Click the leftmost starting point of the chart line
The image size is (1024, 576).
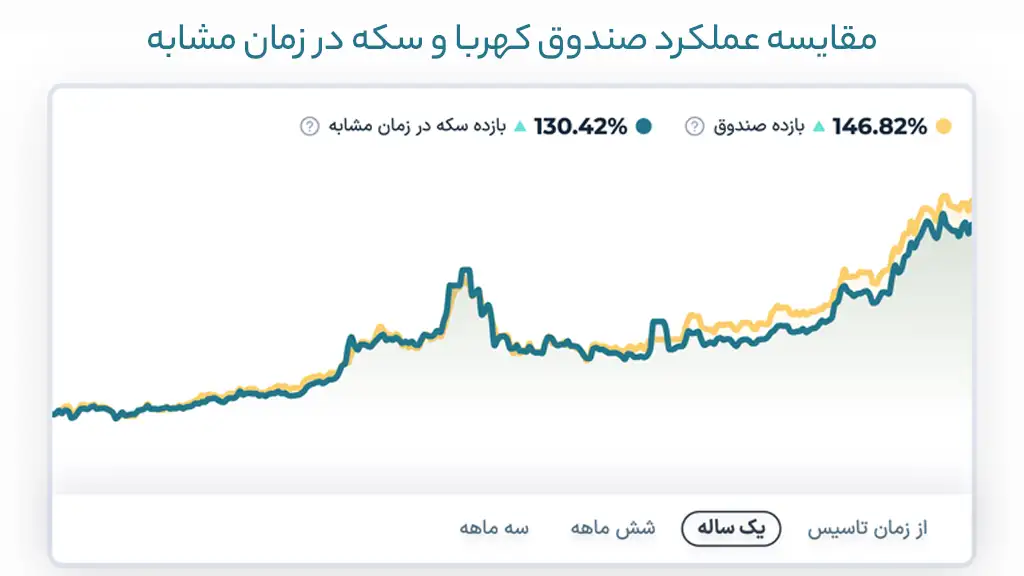[x=54, y=412]
